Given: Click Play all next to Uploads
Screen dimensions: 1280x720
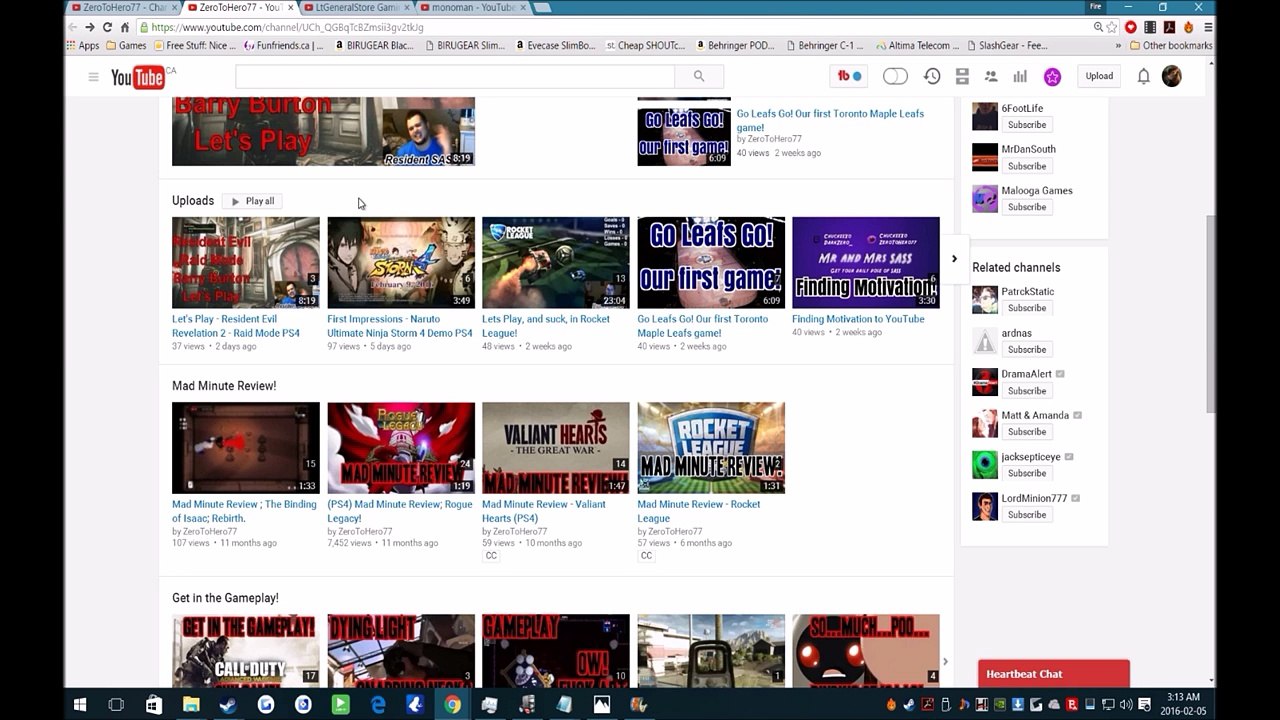Looking at the screenshot, I should coord(252,201).
